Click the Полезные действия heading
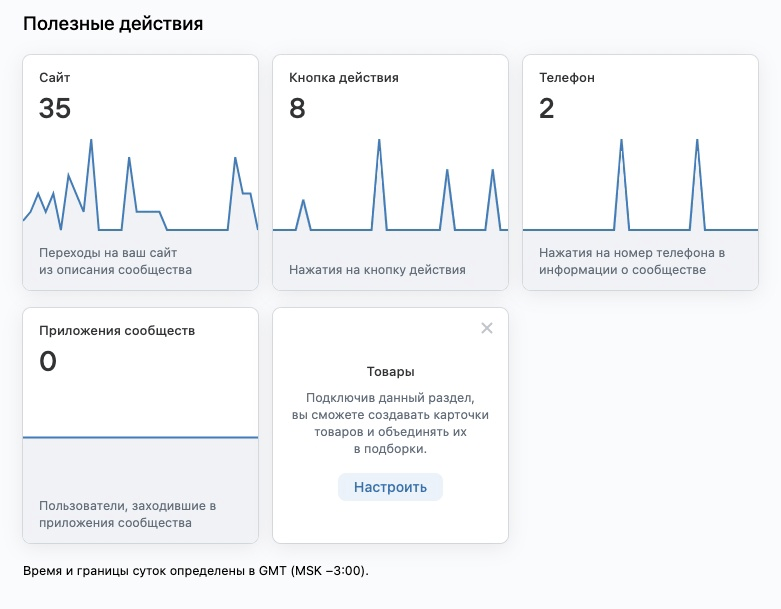The height and width of the screenshot is (609, 781). (x=113, y=23)
